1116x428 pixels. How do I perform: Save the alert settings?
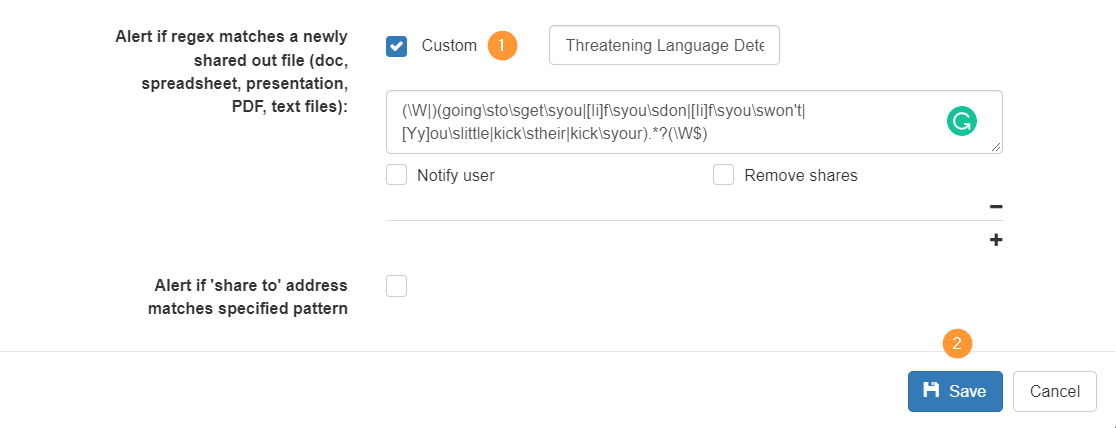pos(955,391)
